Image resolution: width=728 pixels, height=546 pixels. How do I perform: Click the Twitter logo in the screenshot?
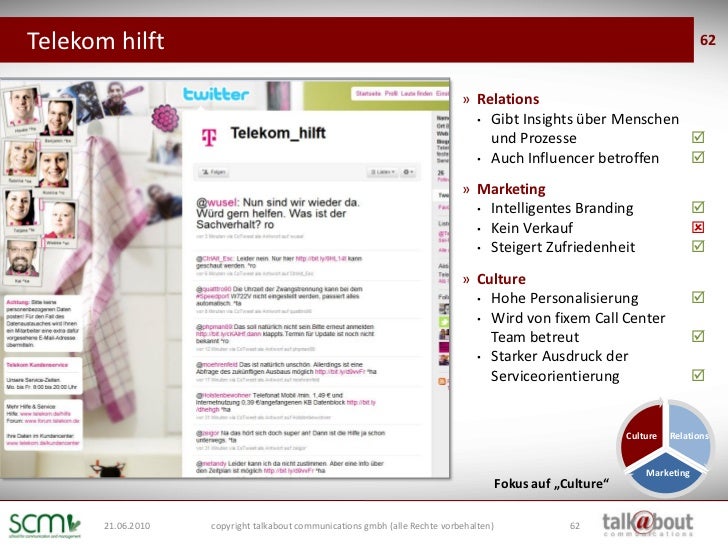[216, 94]
